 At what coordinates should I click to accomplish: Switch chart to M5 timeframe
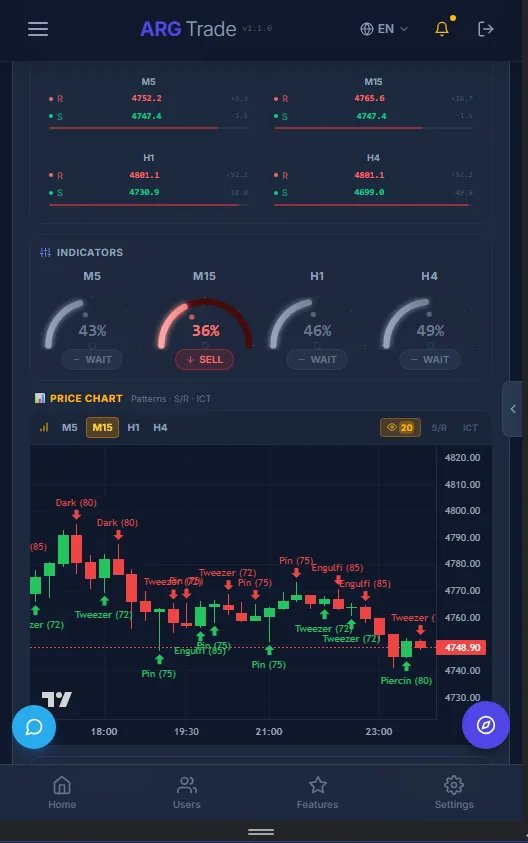[x=69, y=427]
